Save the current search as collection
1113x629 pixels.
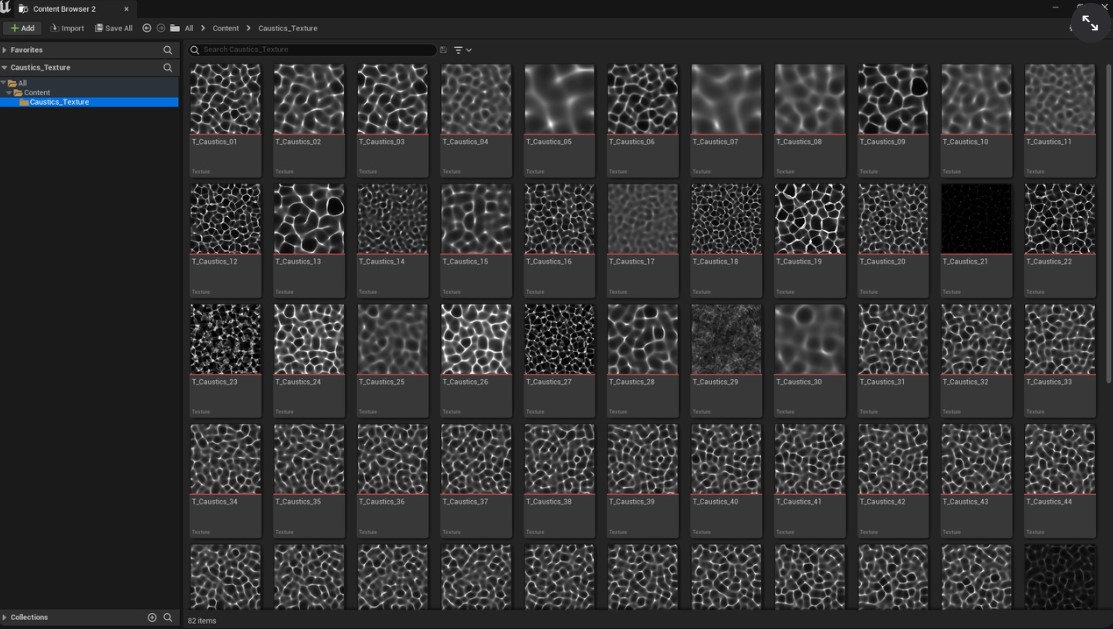point(443,50)
